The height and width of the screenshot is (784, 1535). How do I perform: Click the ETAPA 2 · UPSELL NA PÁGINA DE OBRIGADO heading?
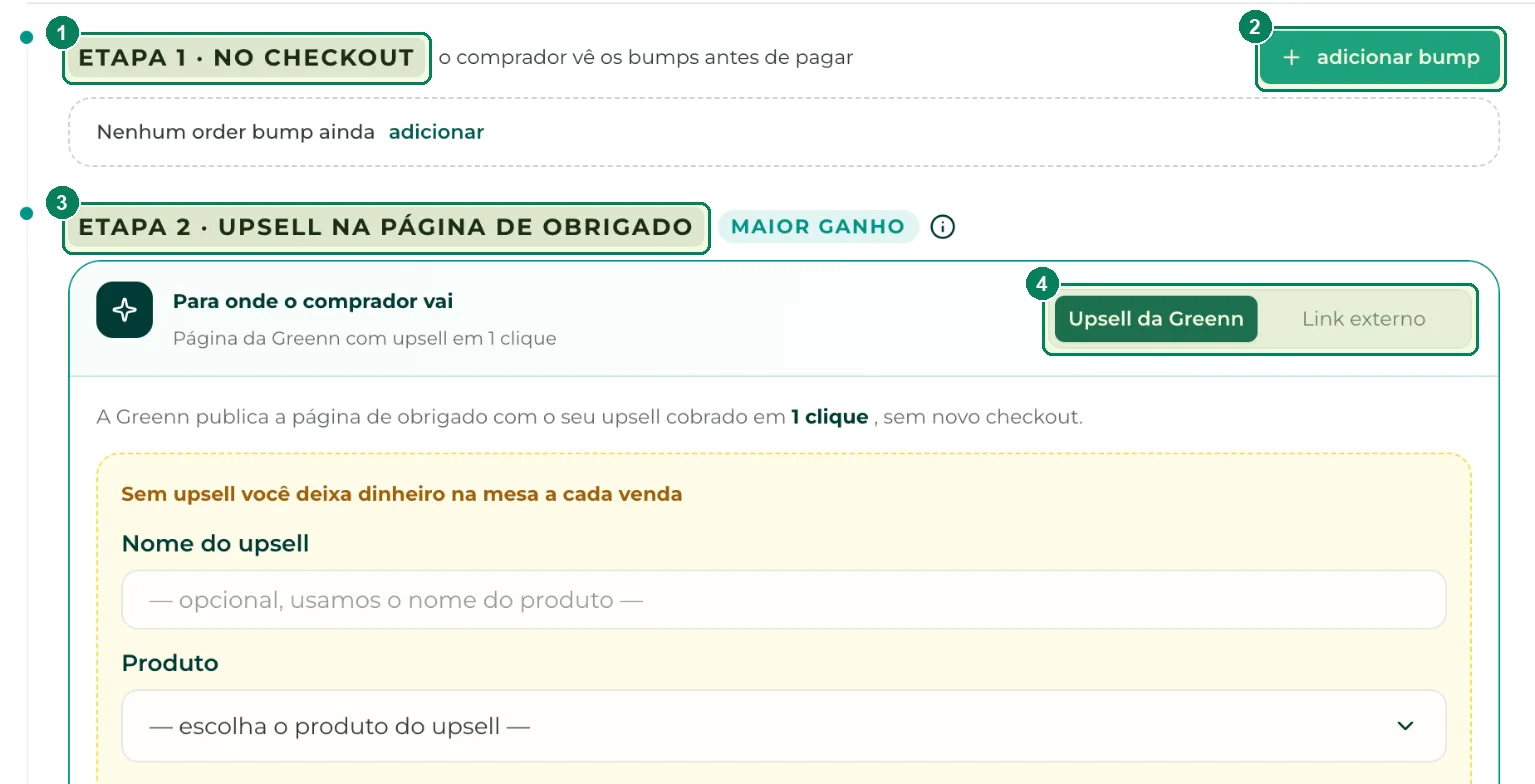tap(386, 227)
